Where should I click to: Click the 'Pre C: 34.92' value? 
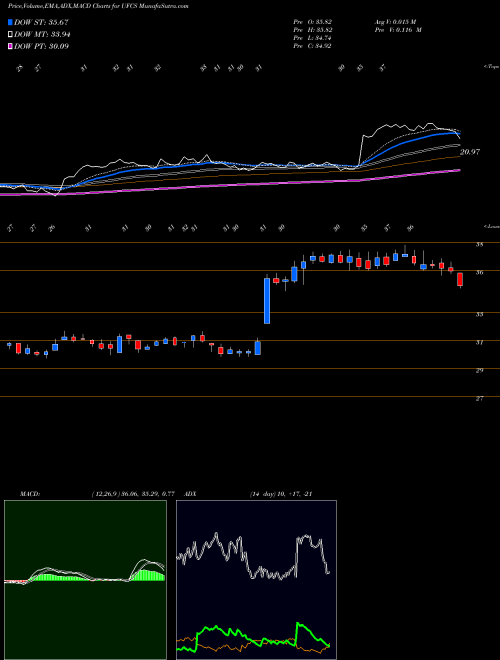(313, 46)
